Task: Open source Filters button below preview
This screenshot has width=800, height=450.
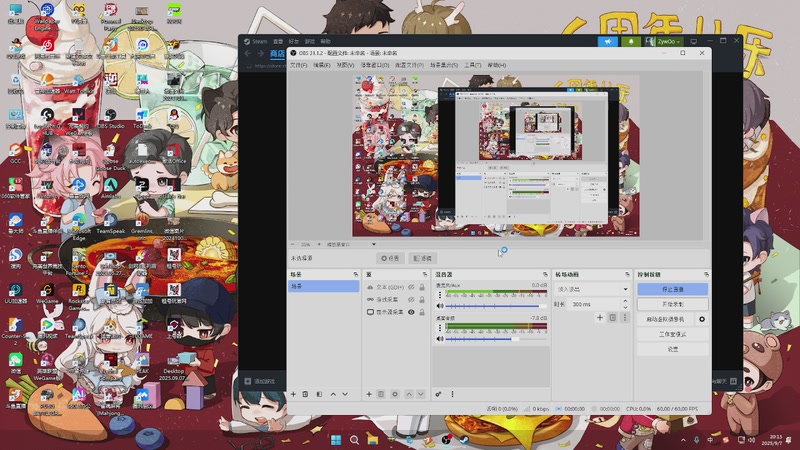Action: coord(422,258)
